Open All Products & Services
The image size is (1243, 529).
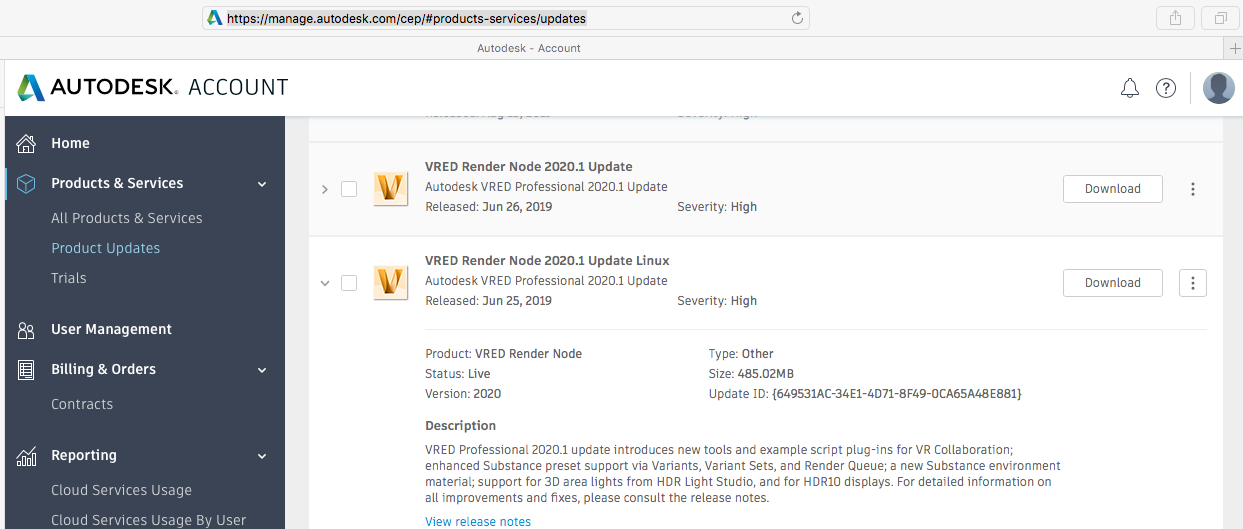[127, 218]
